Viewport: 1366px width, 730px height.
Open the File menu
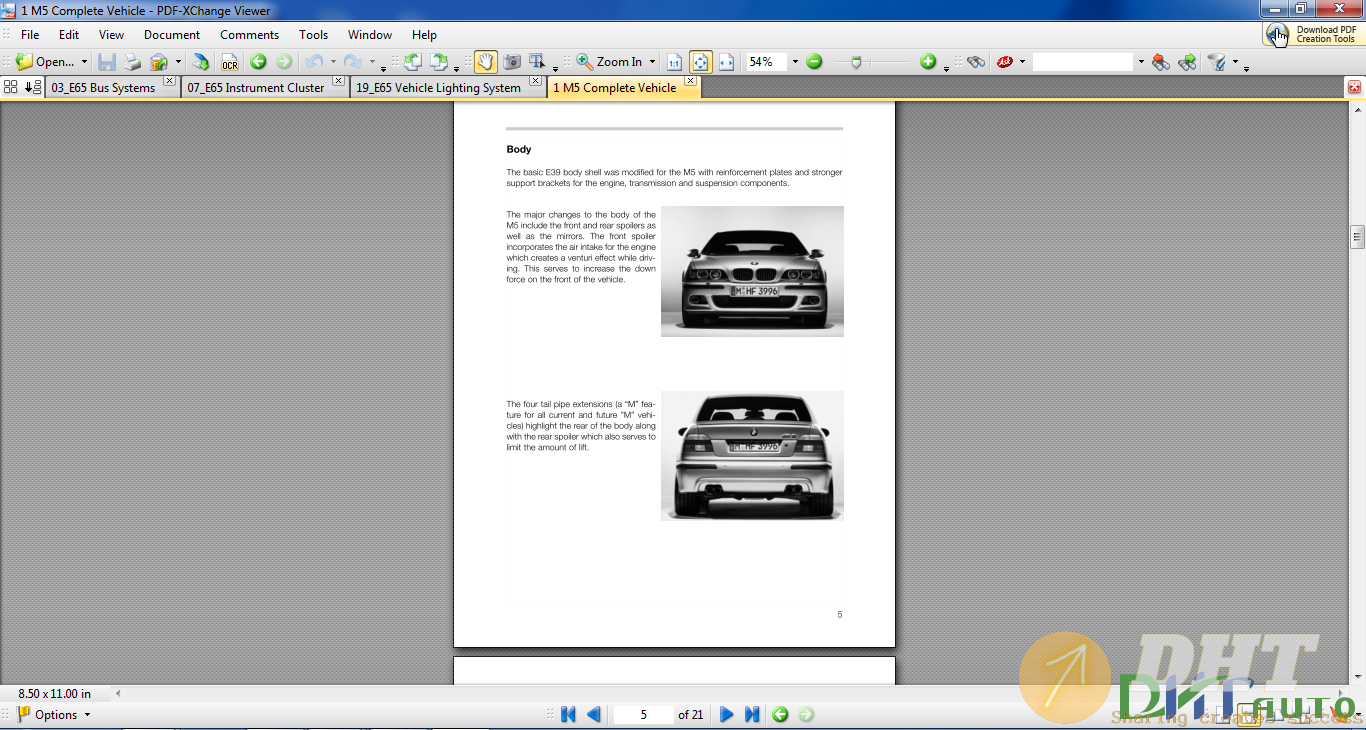click(30, 35)
